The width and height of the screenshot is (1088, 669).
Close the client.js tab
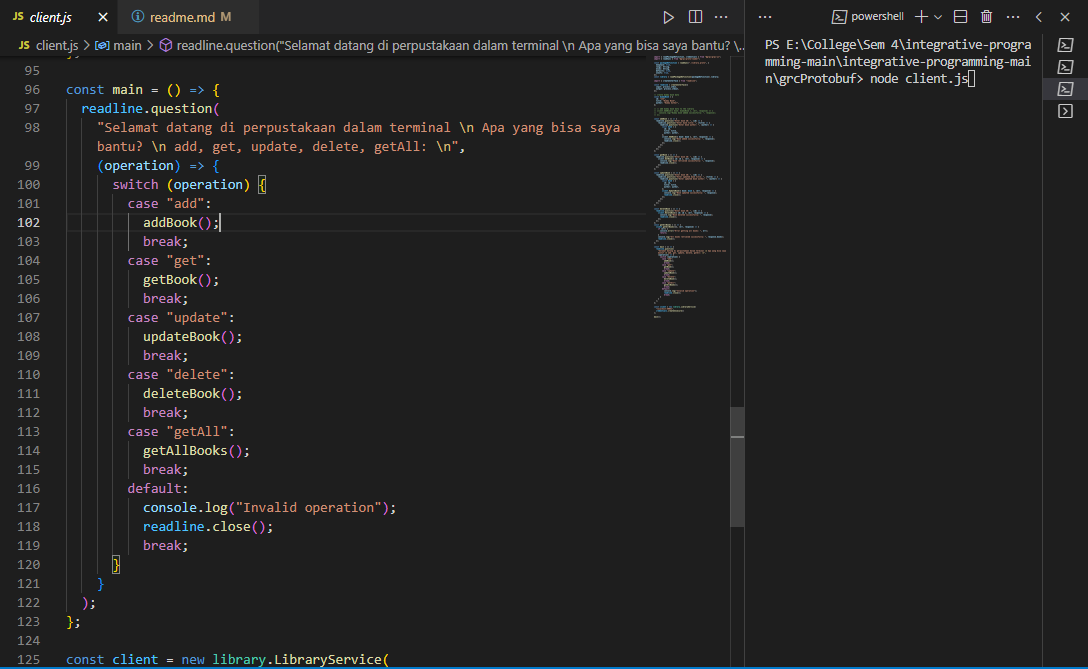tap(103, 16)
